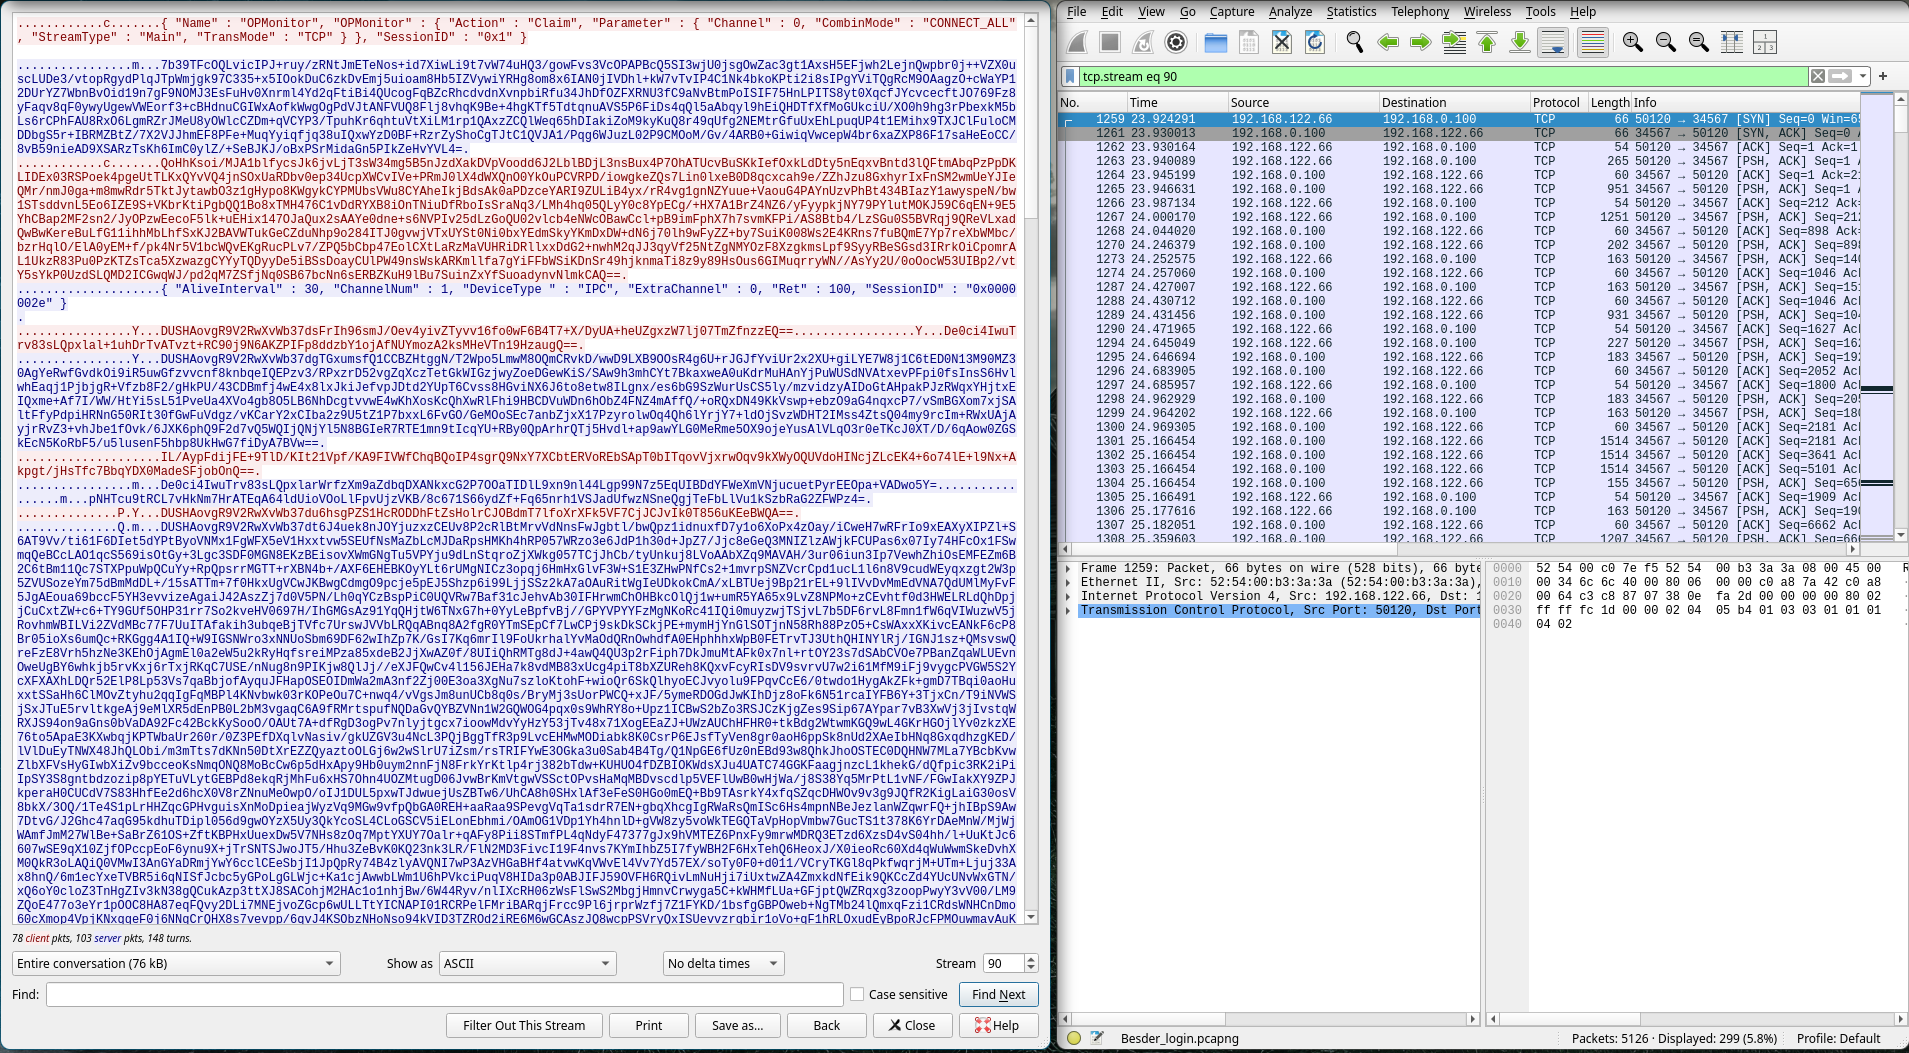This screenshot has height=1053, width=1909.
Task: Toggle auto-scroll to last packet
Action: pyautogui.click(x=1553, y=42)
